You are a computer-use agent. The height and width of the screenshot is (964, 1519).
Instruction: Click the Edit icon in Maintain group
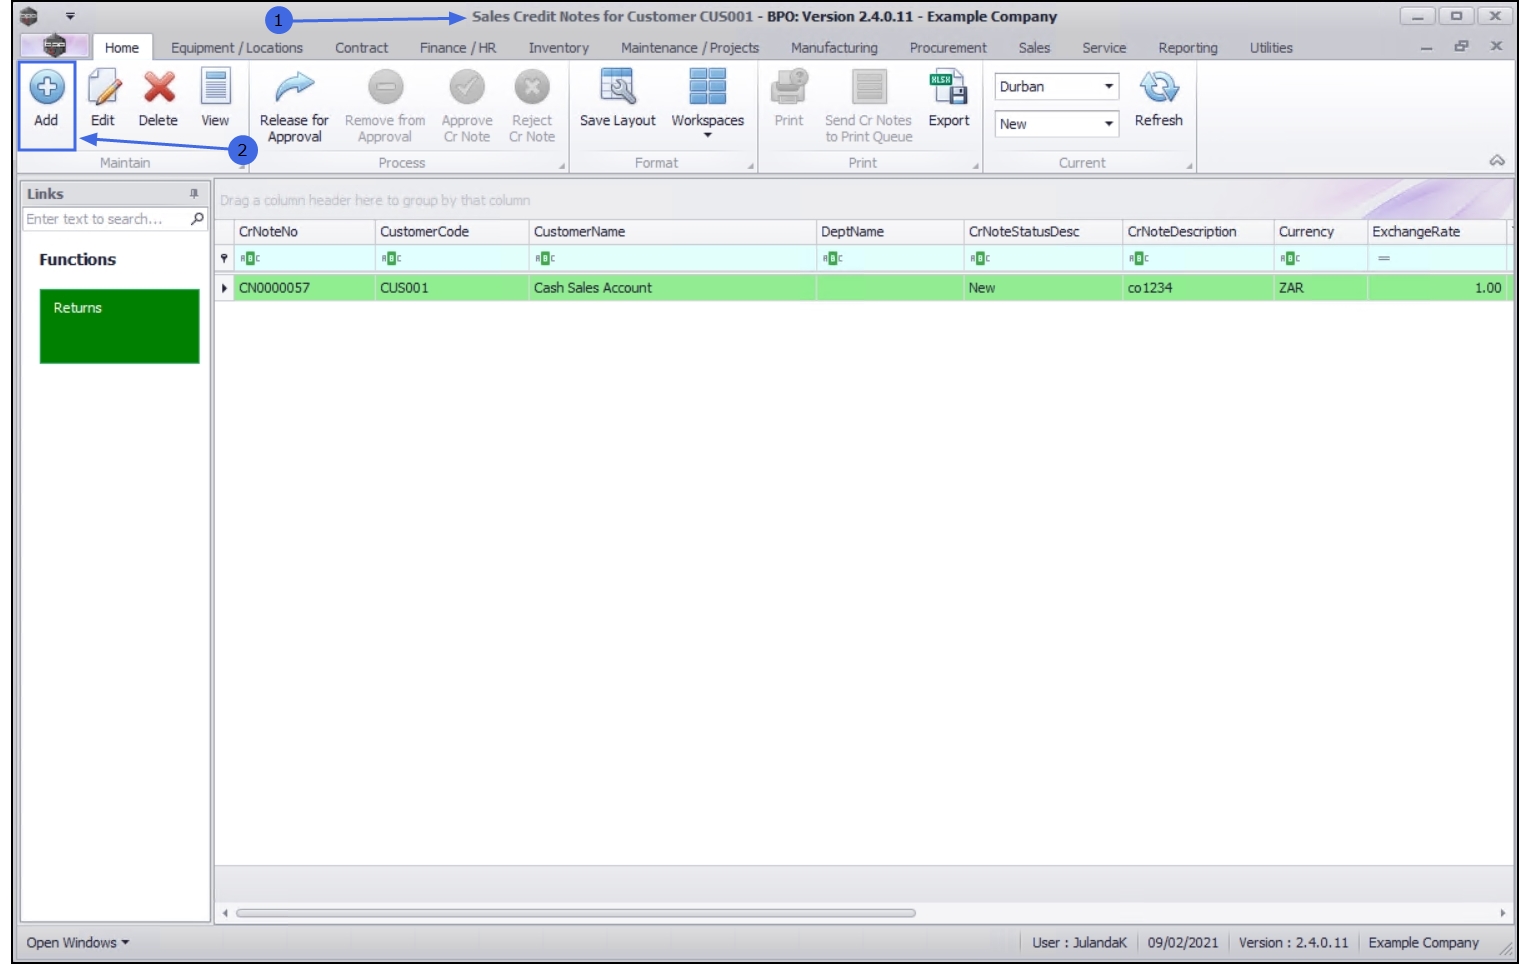[x=103, y=88]
